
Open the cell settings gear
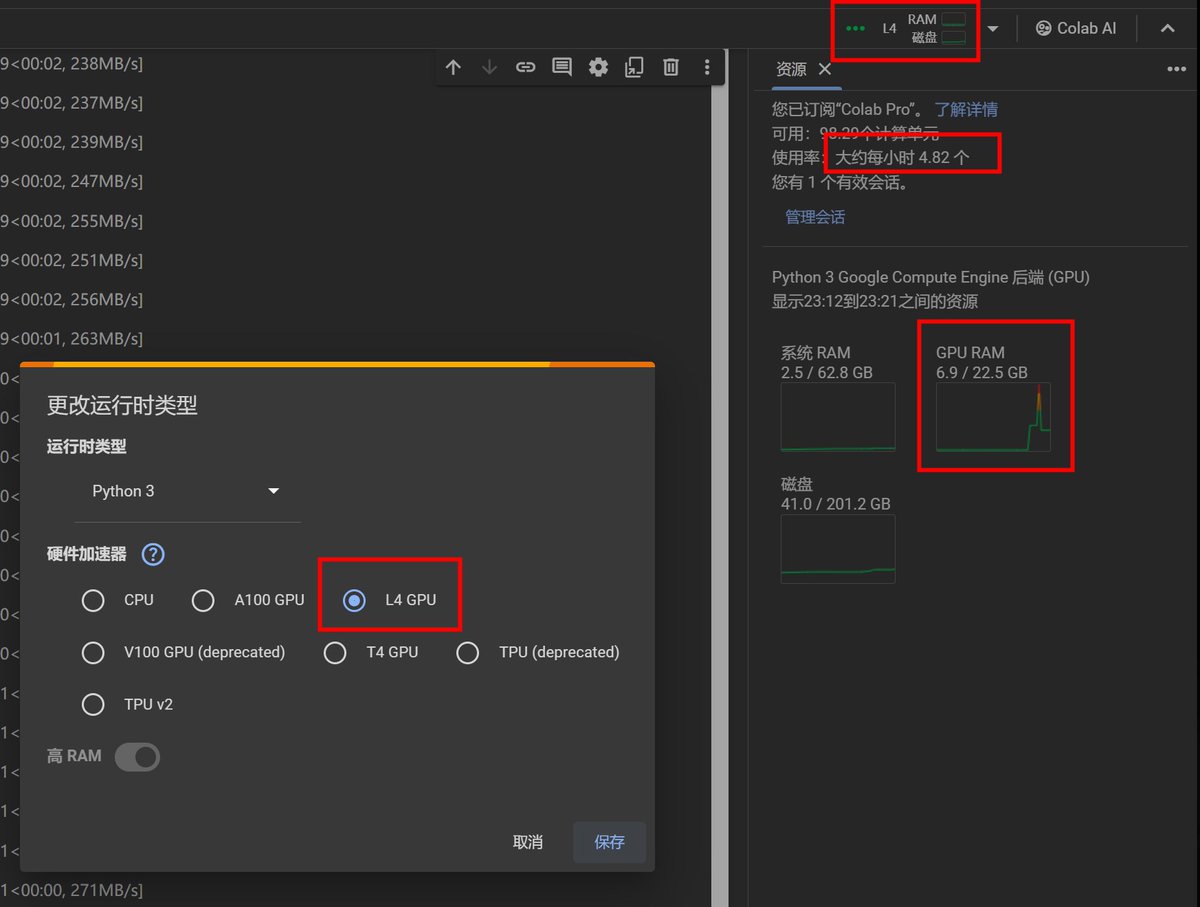[598, 67]
